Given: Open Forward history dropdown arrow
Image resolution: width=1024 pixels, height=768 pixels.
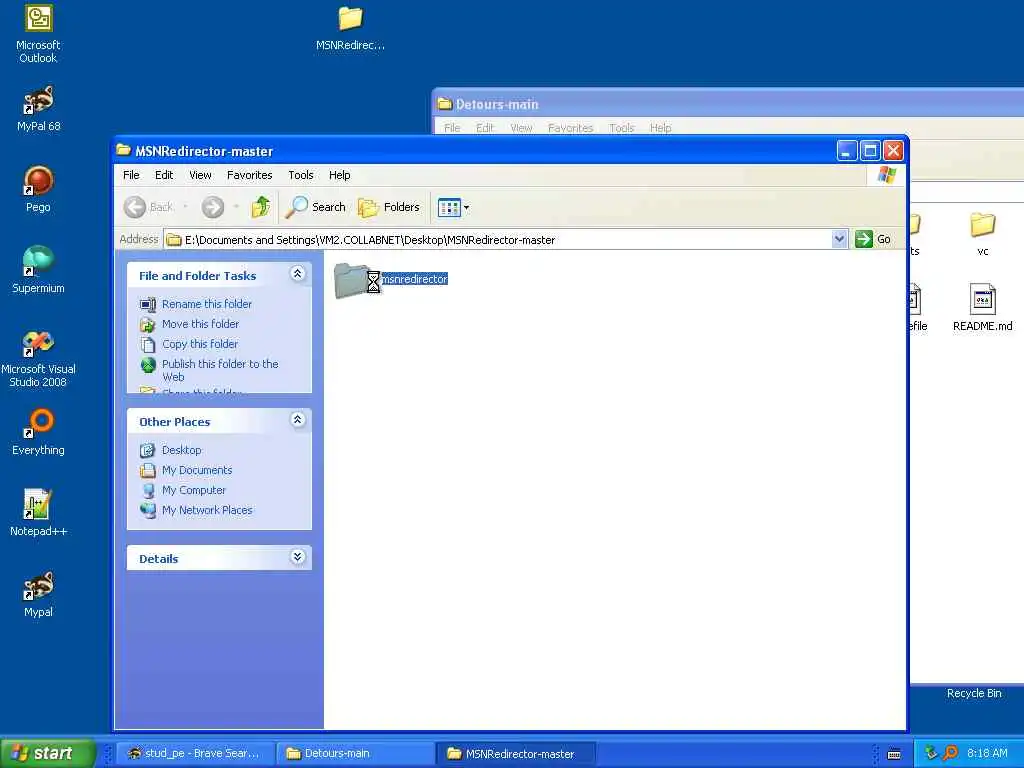Looking at the screenshot, I should pyautogui.click(x=236, y=207).
